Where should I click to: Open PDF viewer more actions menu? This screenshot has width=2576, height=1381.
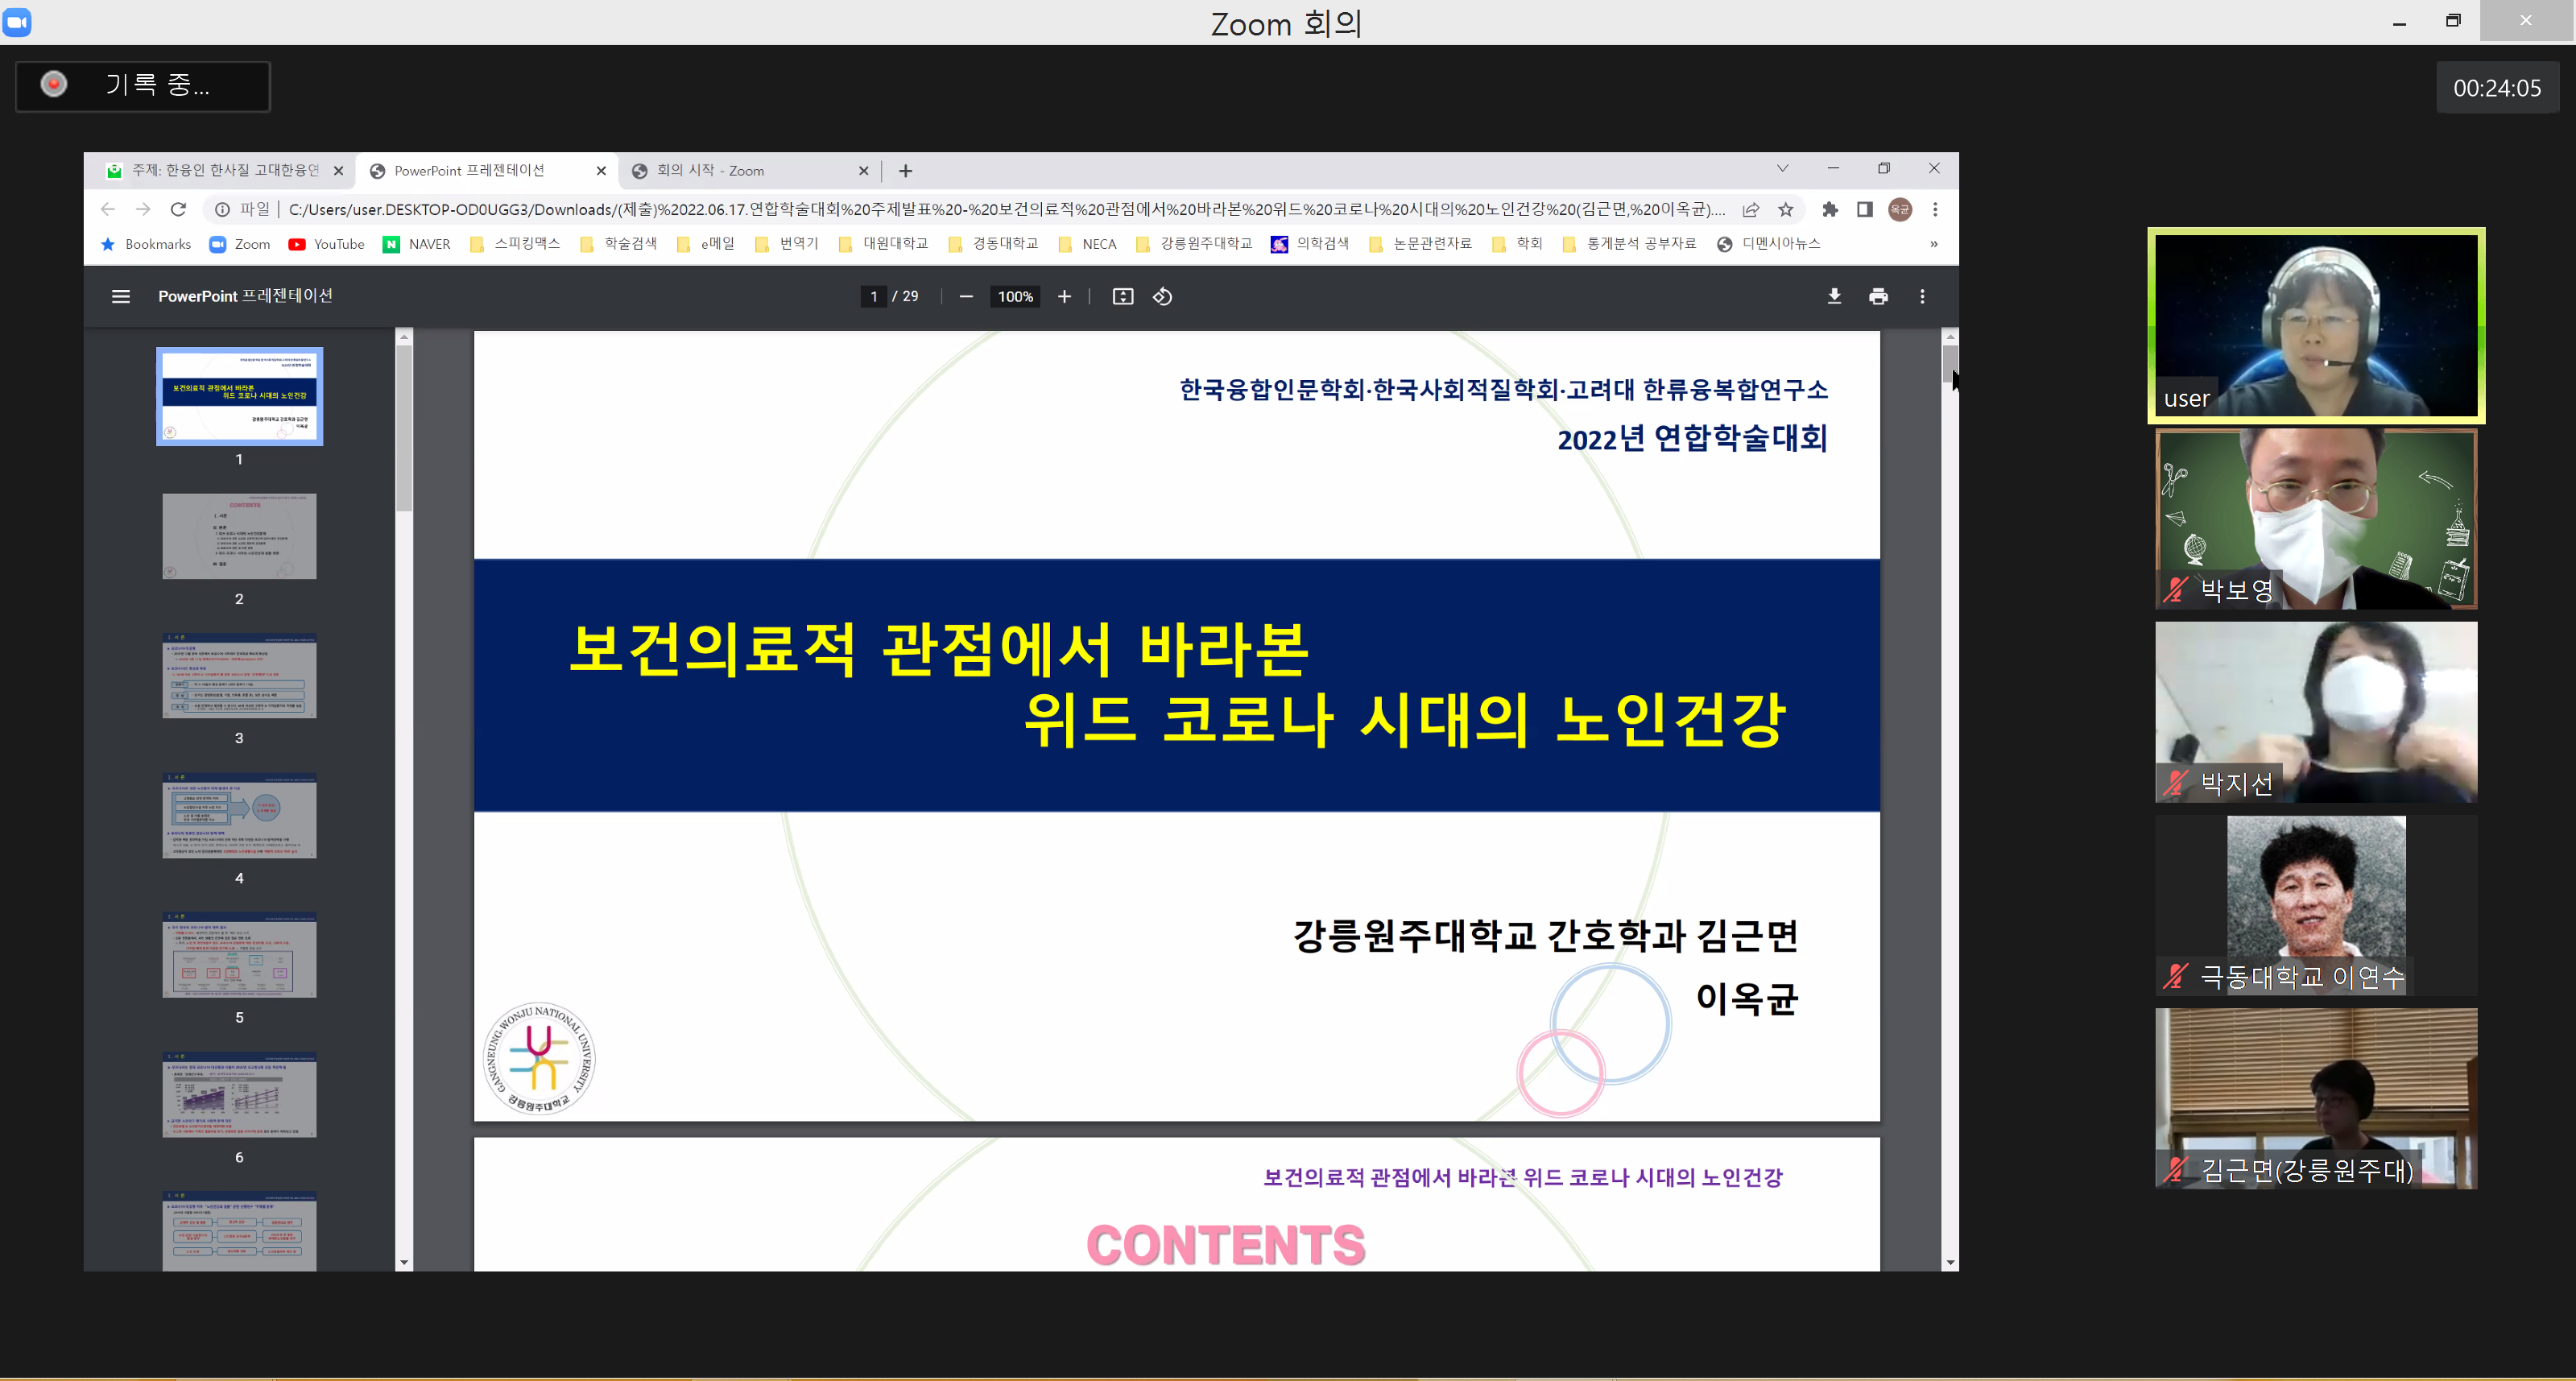pos(1922,296)
